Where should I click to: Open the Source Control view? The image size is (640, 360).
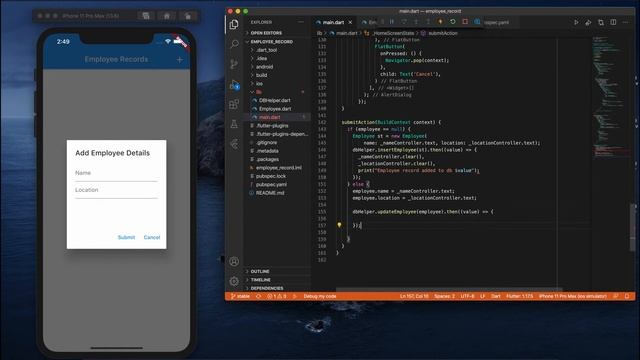point(234,64)
